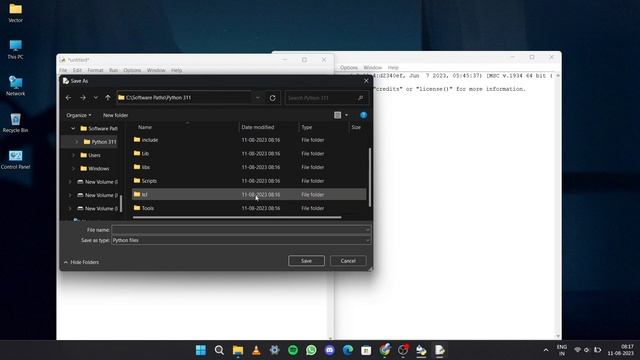Open the Recycle Bin on desktop
Viewport: 640px width, 360px height.
pos(16,123)
